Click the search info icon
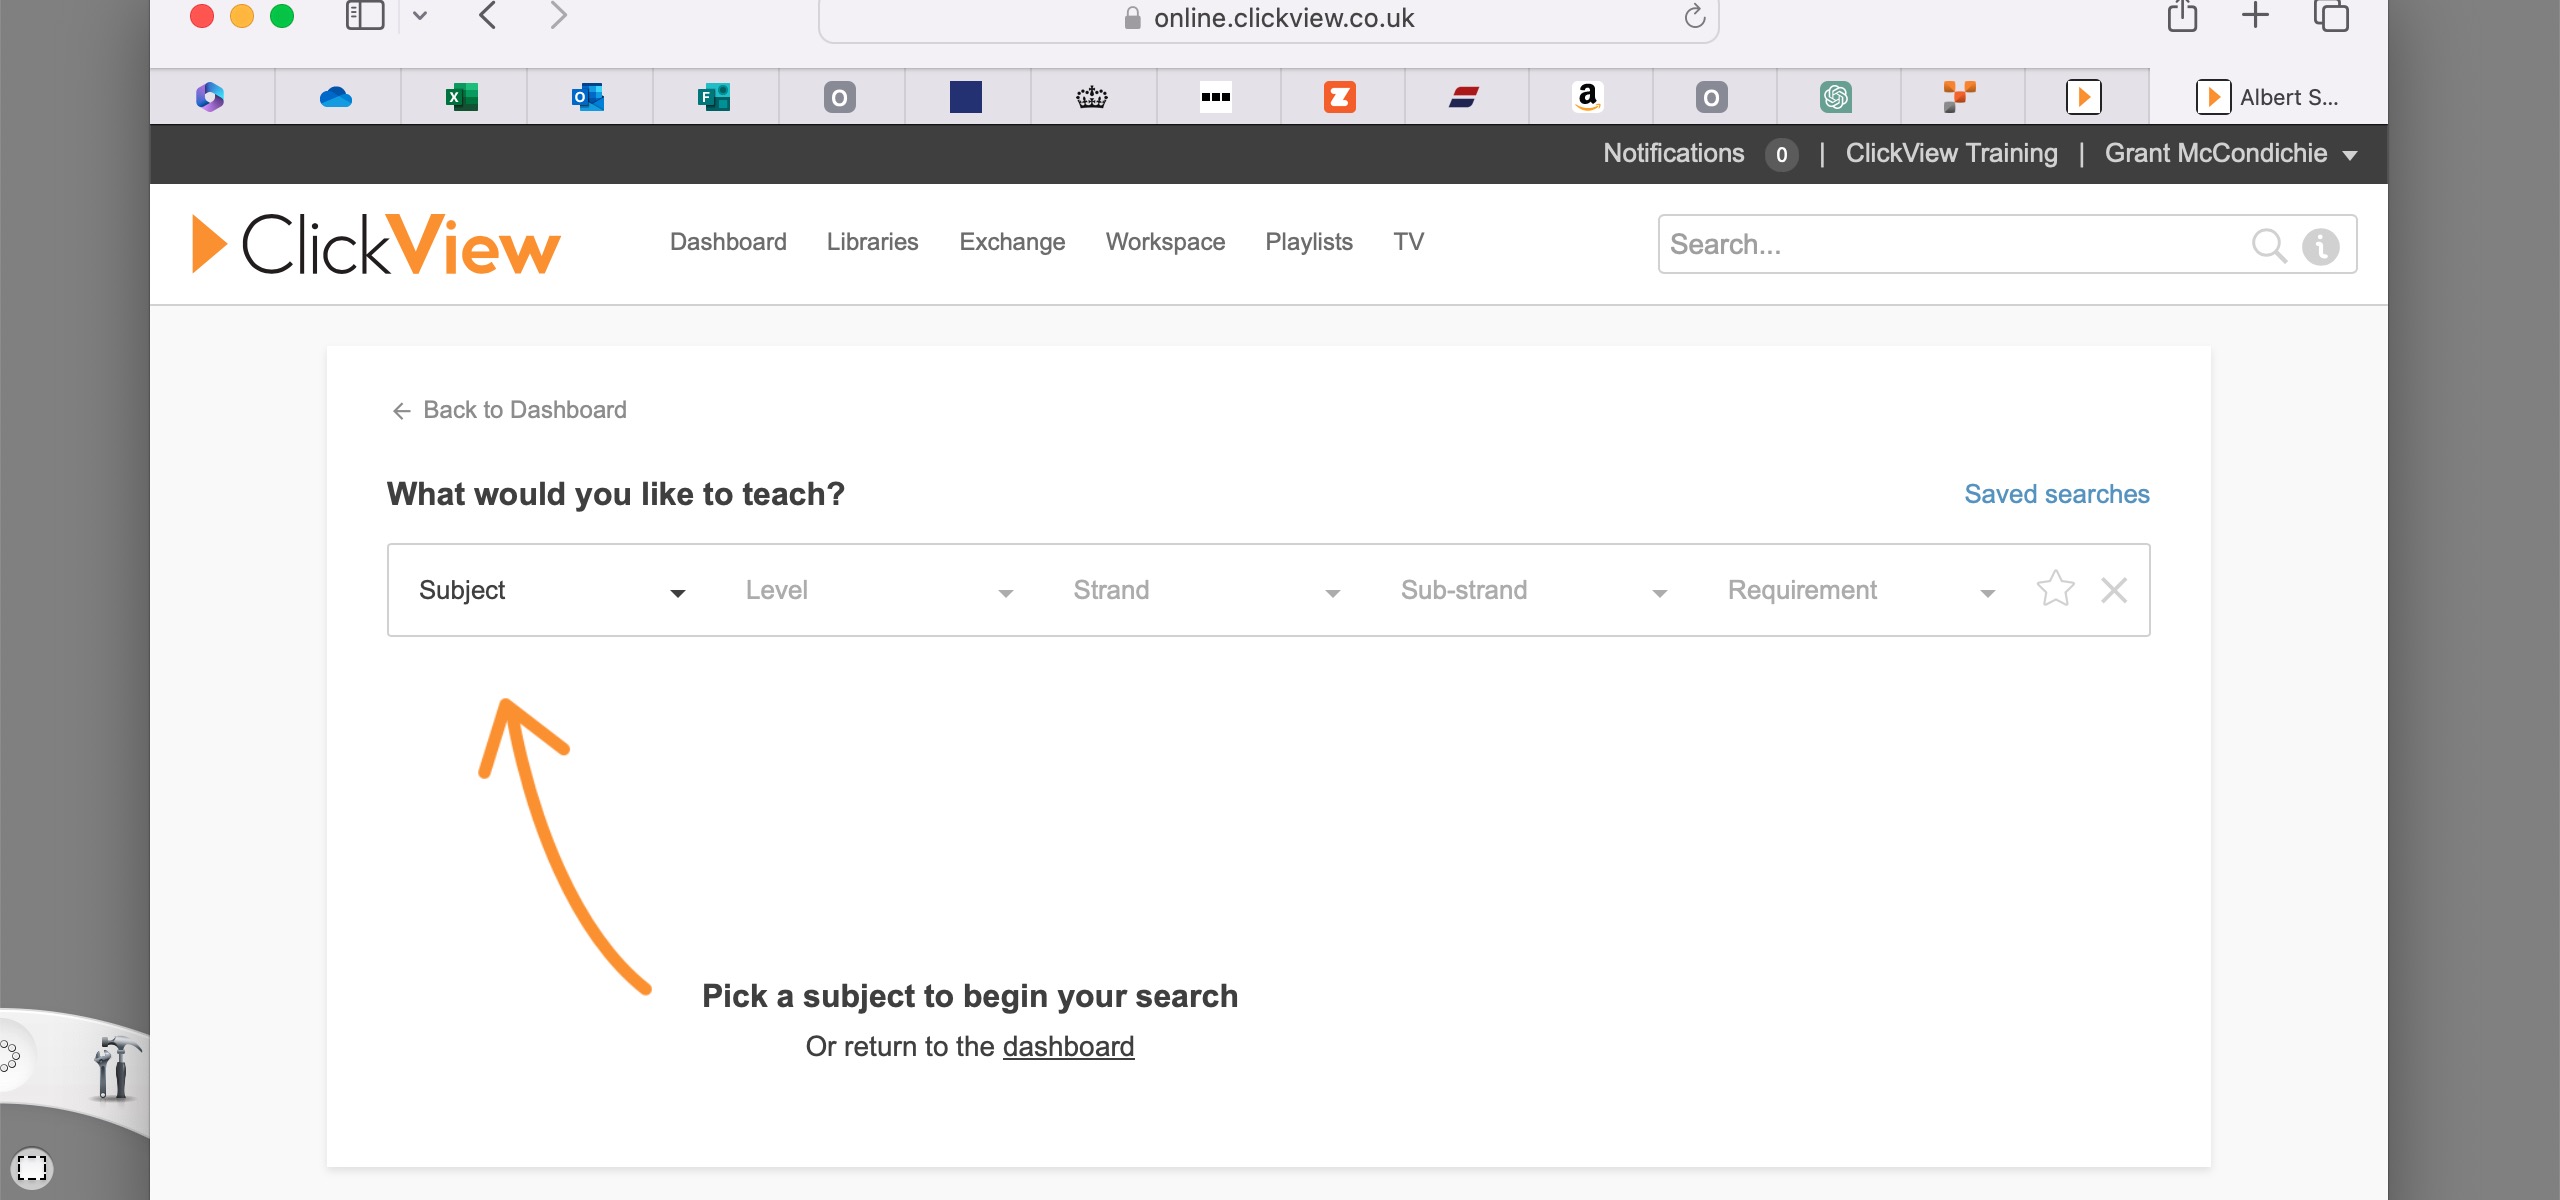Image resolution: width=2560 pixels, height=1200 pixels. 2320,245
